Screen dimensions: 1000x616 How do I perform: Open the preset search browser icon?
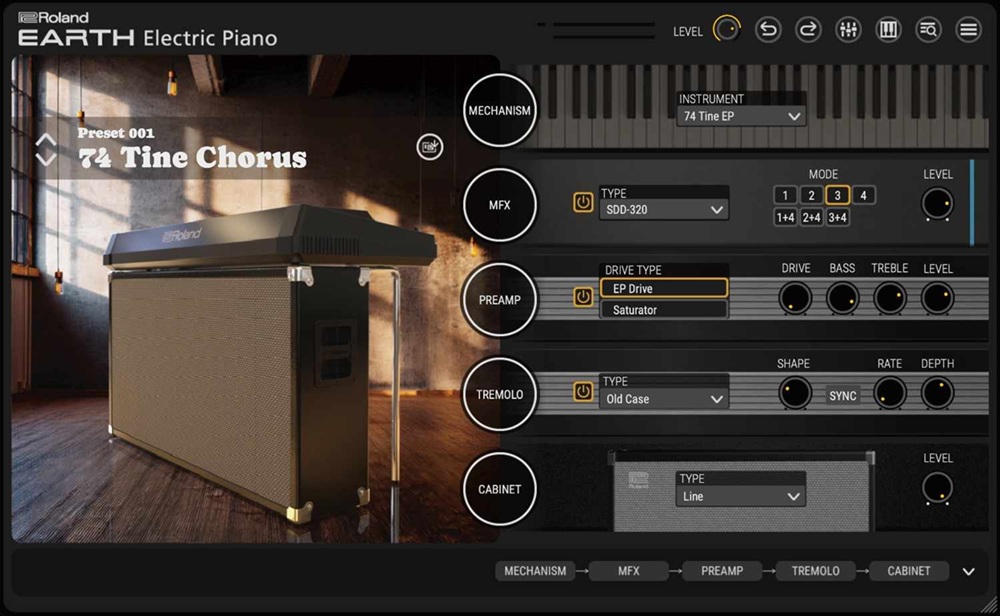(928, 29)
